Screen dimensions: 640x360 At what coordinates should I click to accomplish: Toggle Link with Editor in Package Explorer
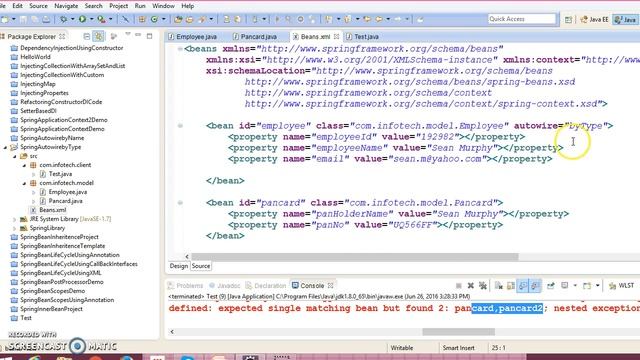(x=99, y=36)
